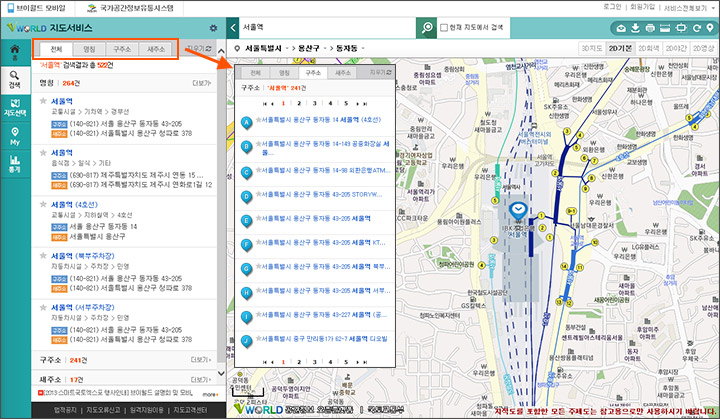720x419 pixels.
Task: Switch to the 3D지도 map mode
Action: click(592, 48)
